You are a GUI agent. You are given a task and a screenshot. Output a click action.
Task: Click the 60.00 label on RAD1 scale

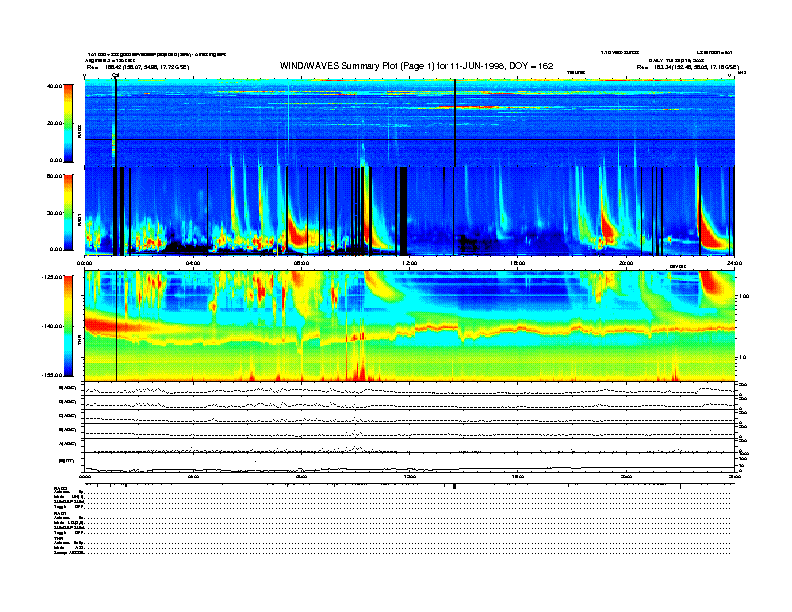pos(55,176)
